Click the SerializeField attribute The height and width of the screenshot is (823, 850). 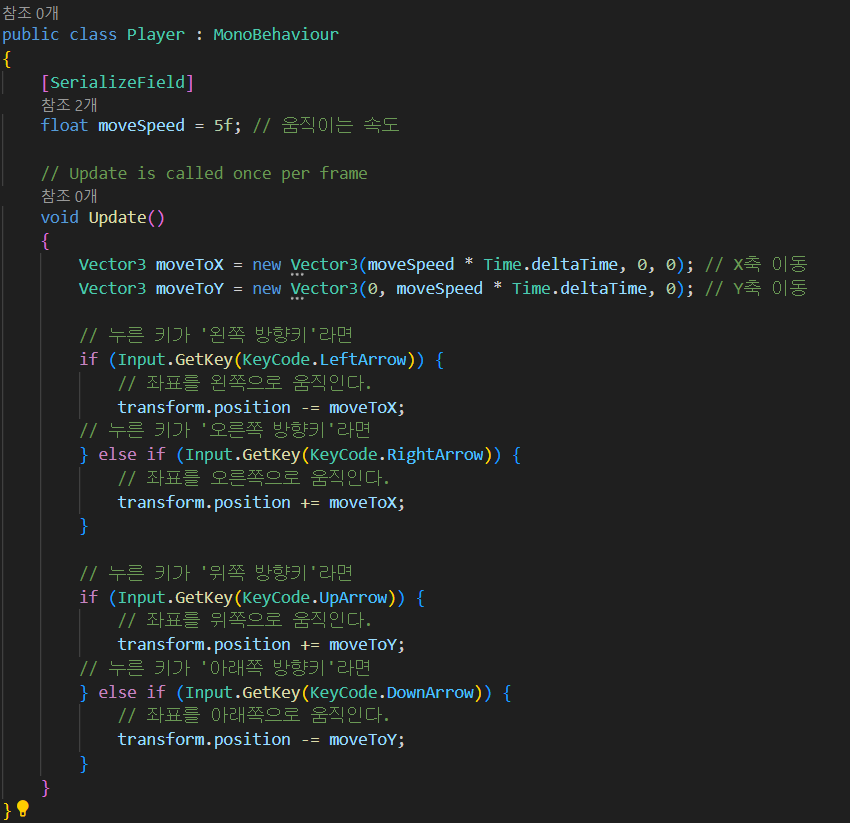[118, 82]
